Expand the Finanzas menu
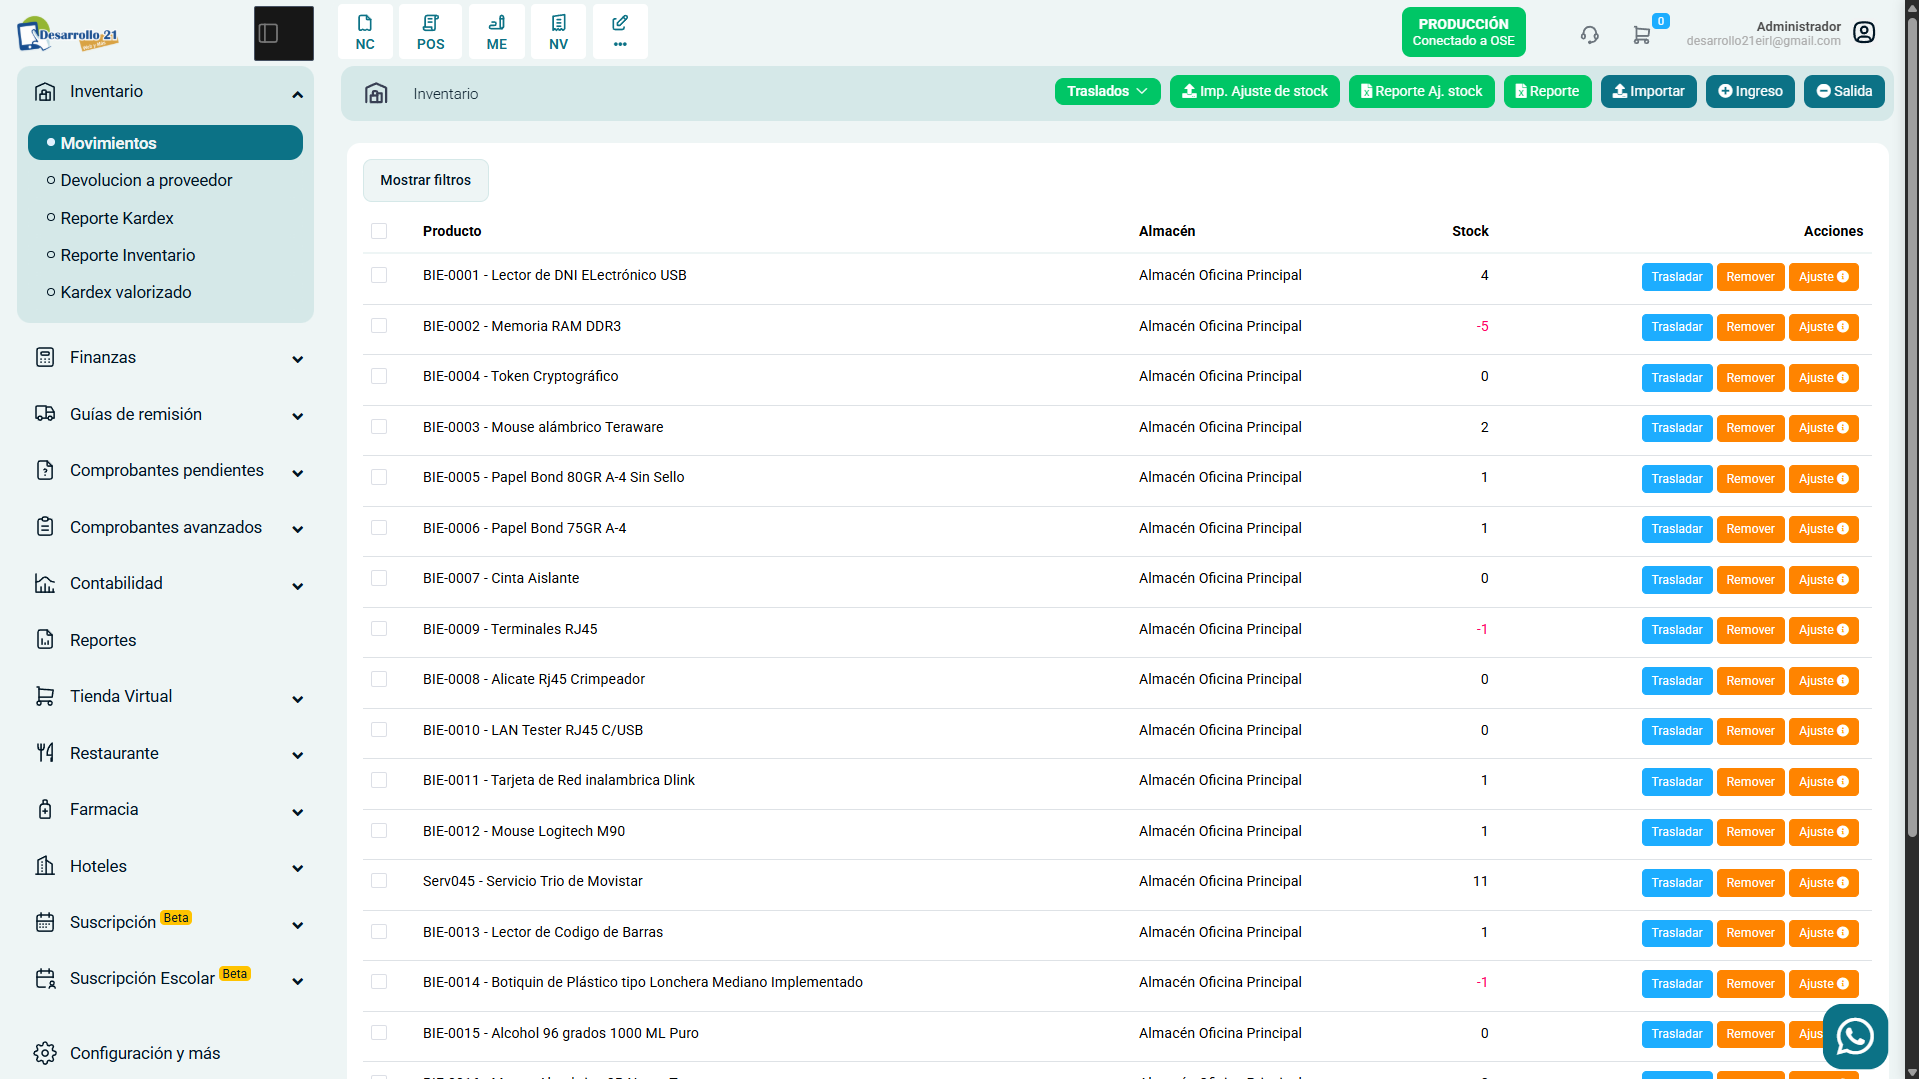Viewport: 1919px width, 1079px height. pos(297,359)
